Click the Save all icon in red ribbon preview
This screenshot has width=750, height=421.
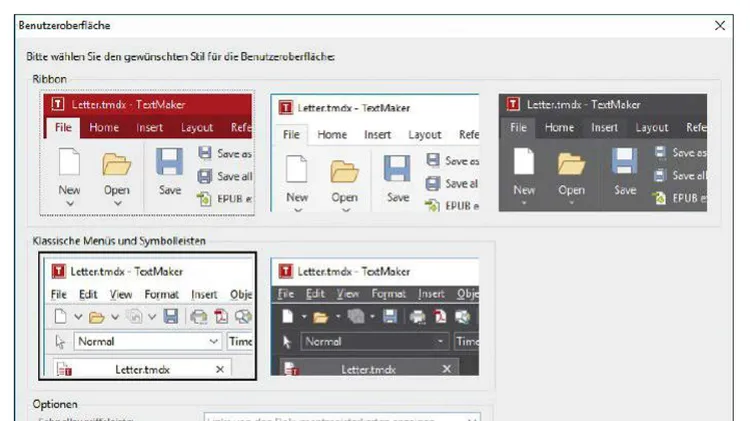point(205,176)
